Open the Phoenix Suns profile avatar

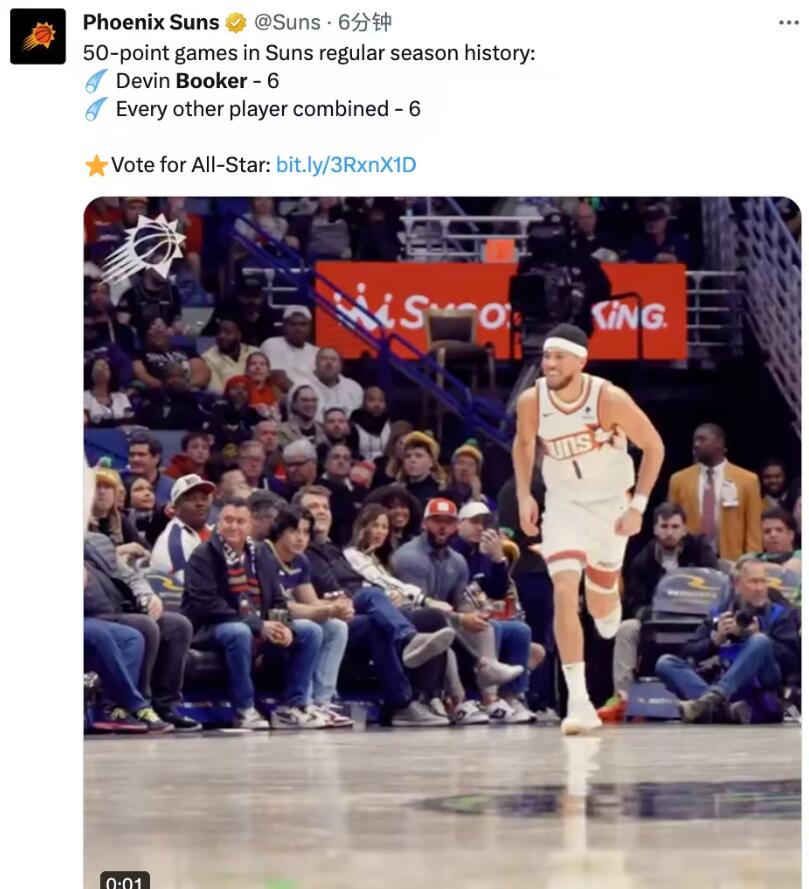(38, 36)
